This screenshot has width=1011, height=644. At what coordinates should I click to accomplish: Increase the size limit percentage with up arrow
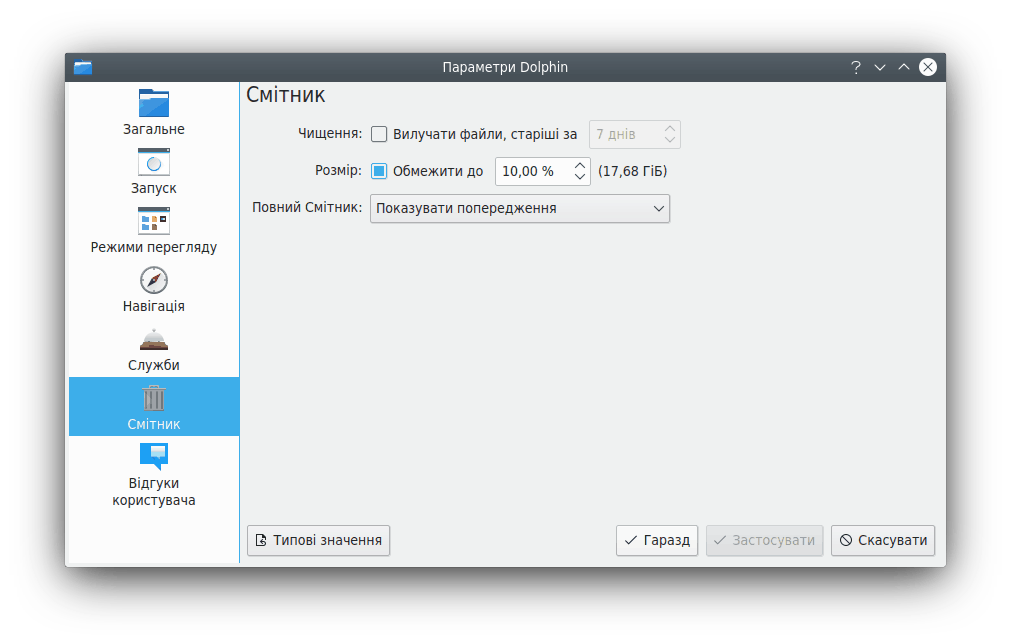pos(580,165)
